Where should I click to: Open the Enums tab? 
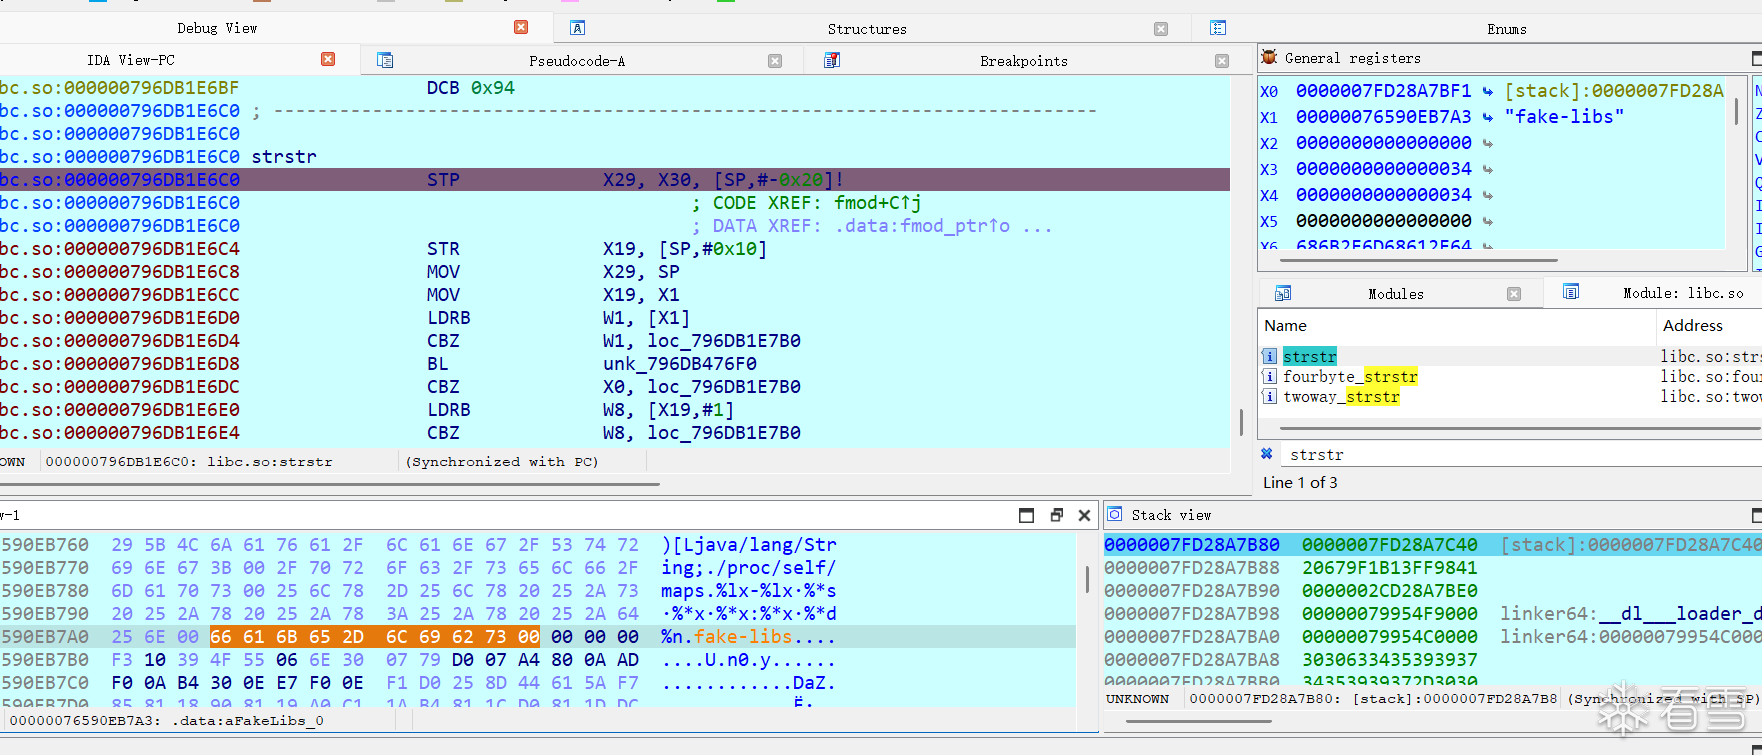pyautogui.click(x=1507, y=29)
